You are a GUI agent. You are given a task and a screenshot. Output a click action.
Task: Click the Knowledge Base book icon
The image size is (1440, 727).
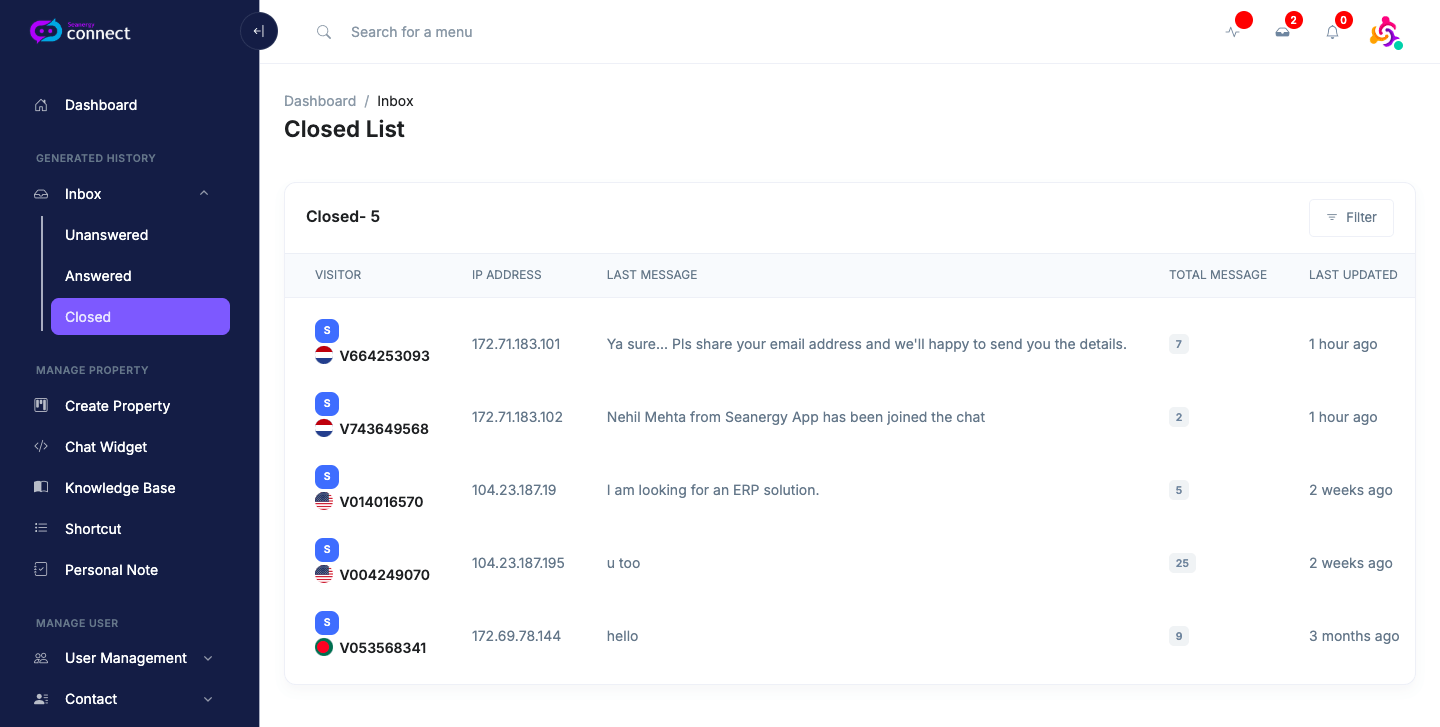click(41, 488)
